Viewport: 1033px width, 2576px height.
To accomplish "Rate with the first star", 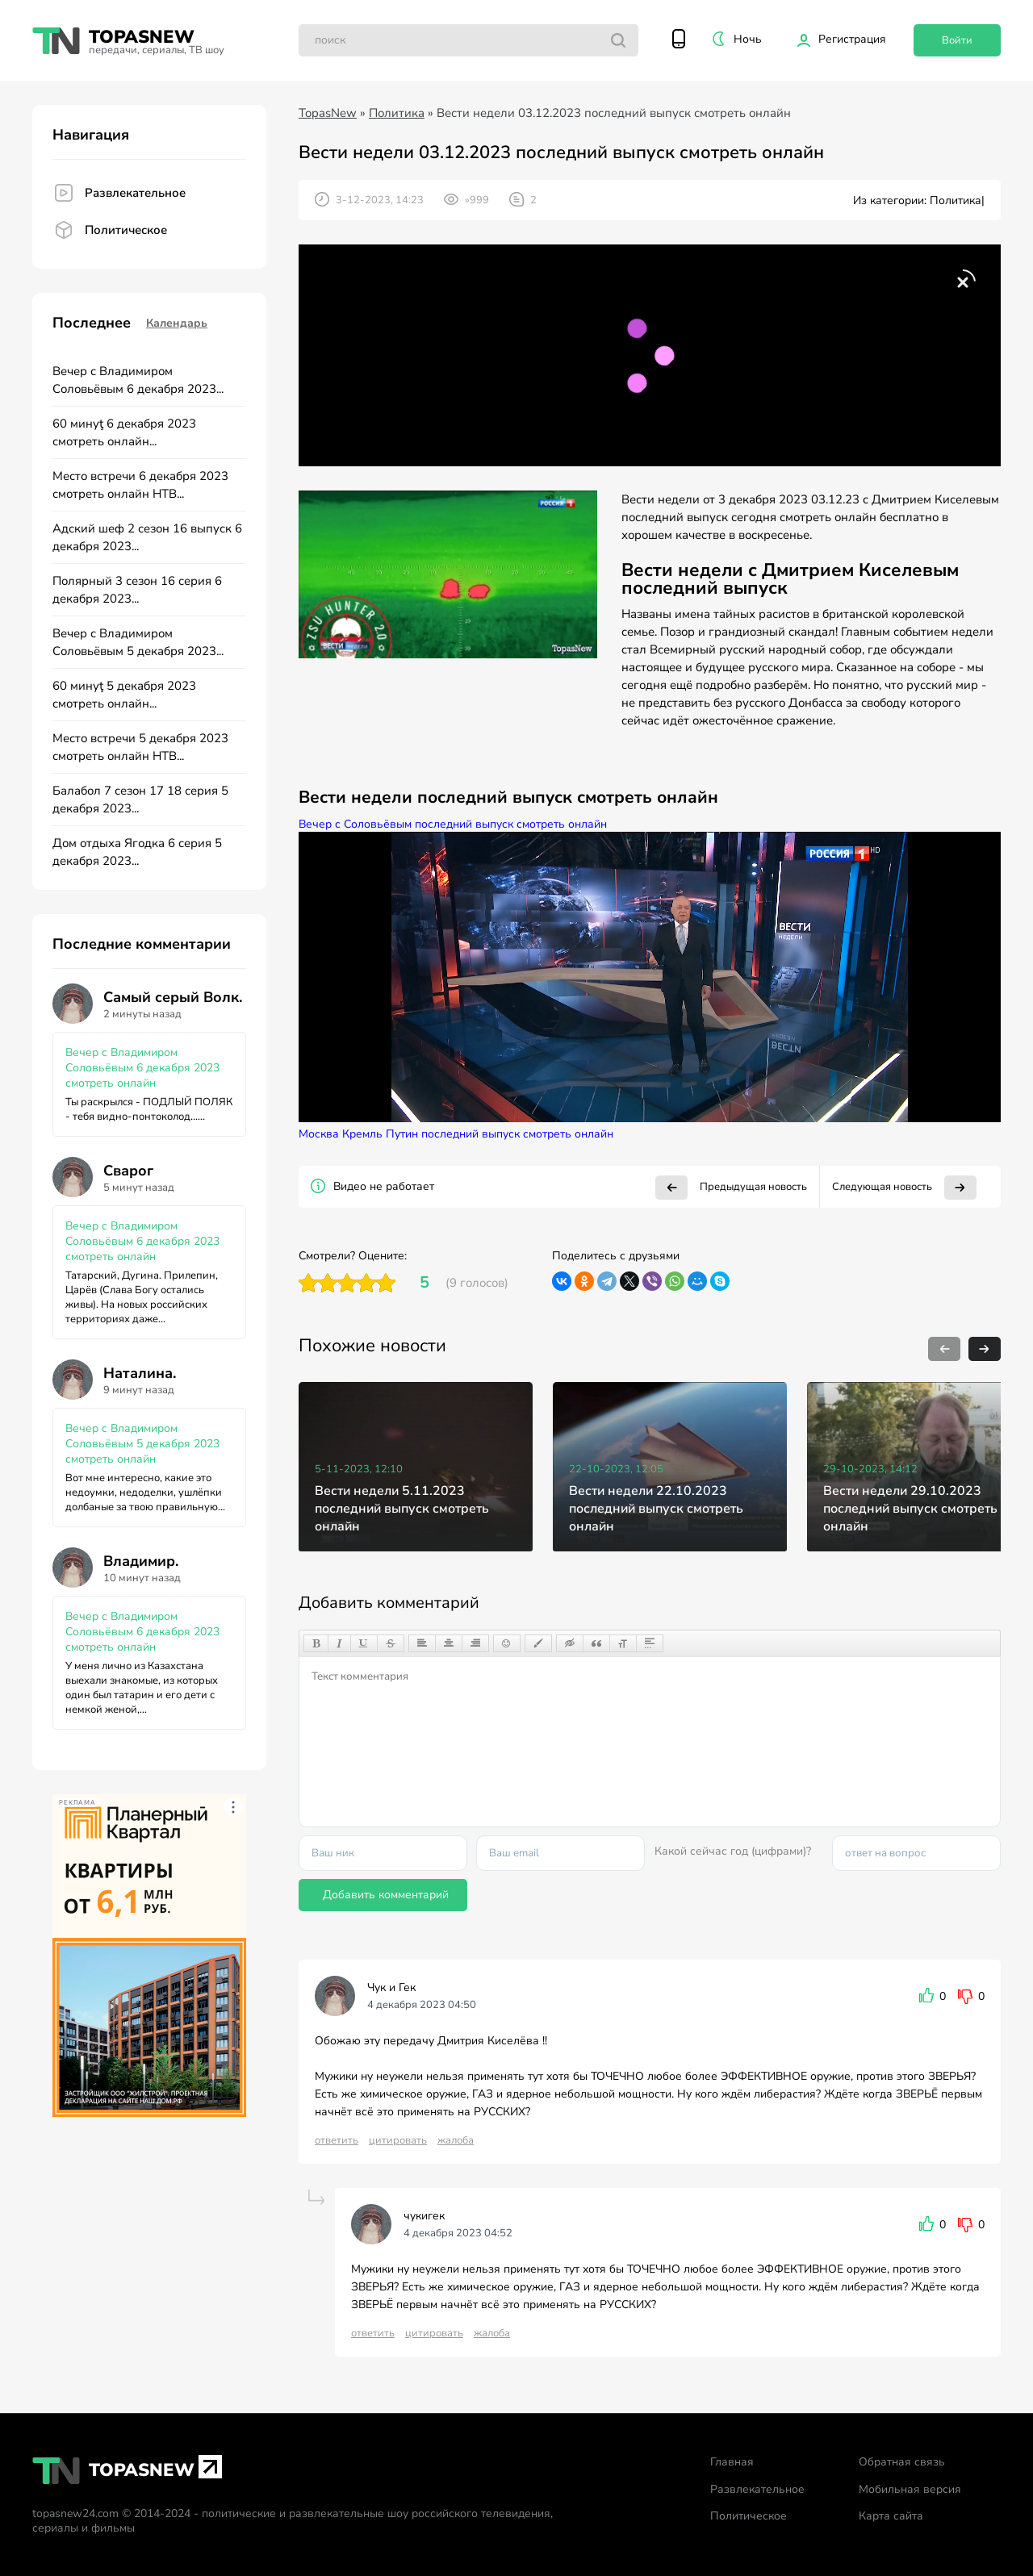I will click(x=308, y=1283).
